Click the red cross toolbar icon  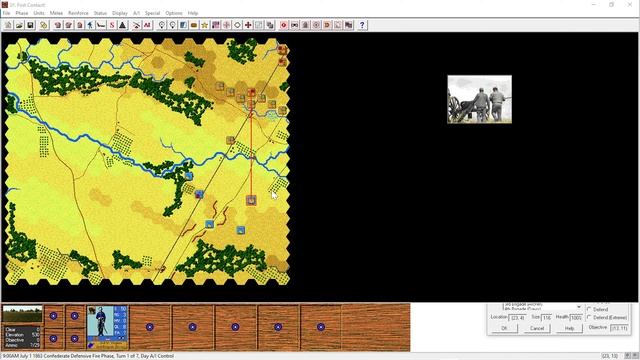pyautogui.click(x=248, y=25)
